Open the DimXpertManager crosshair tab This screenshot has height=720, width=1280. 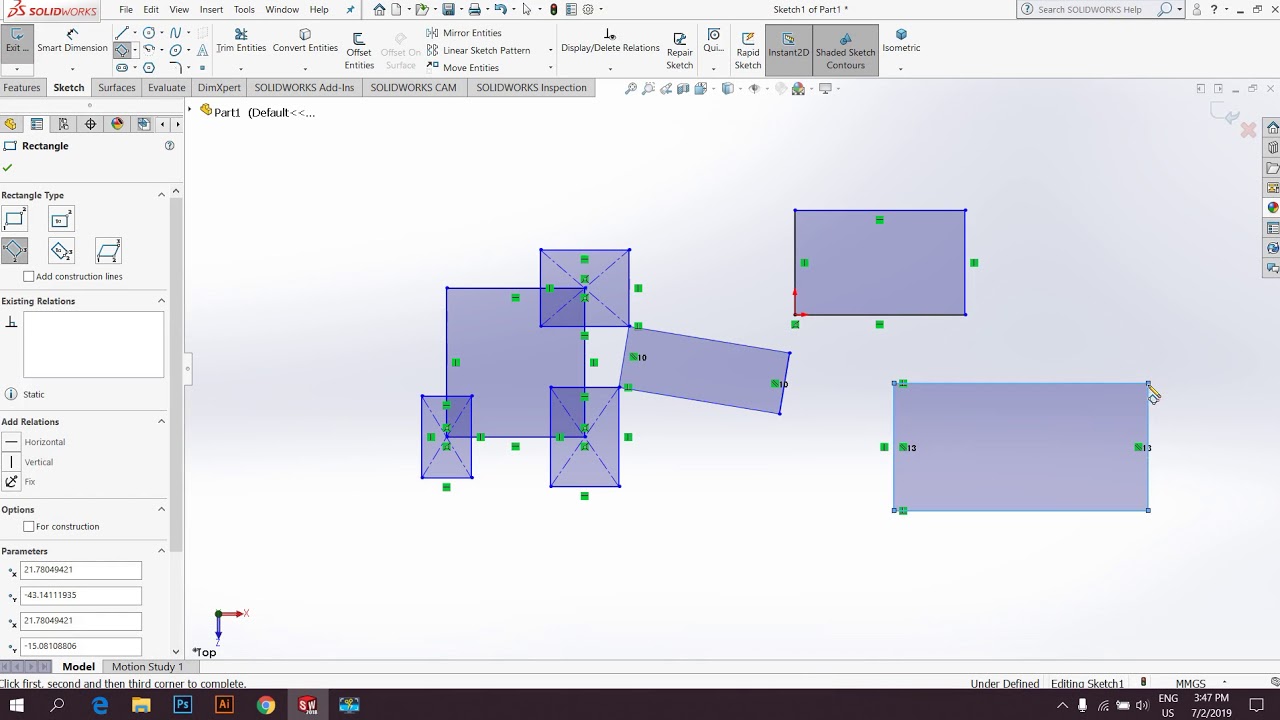click(x=90, y=124)
